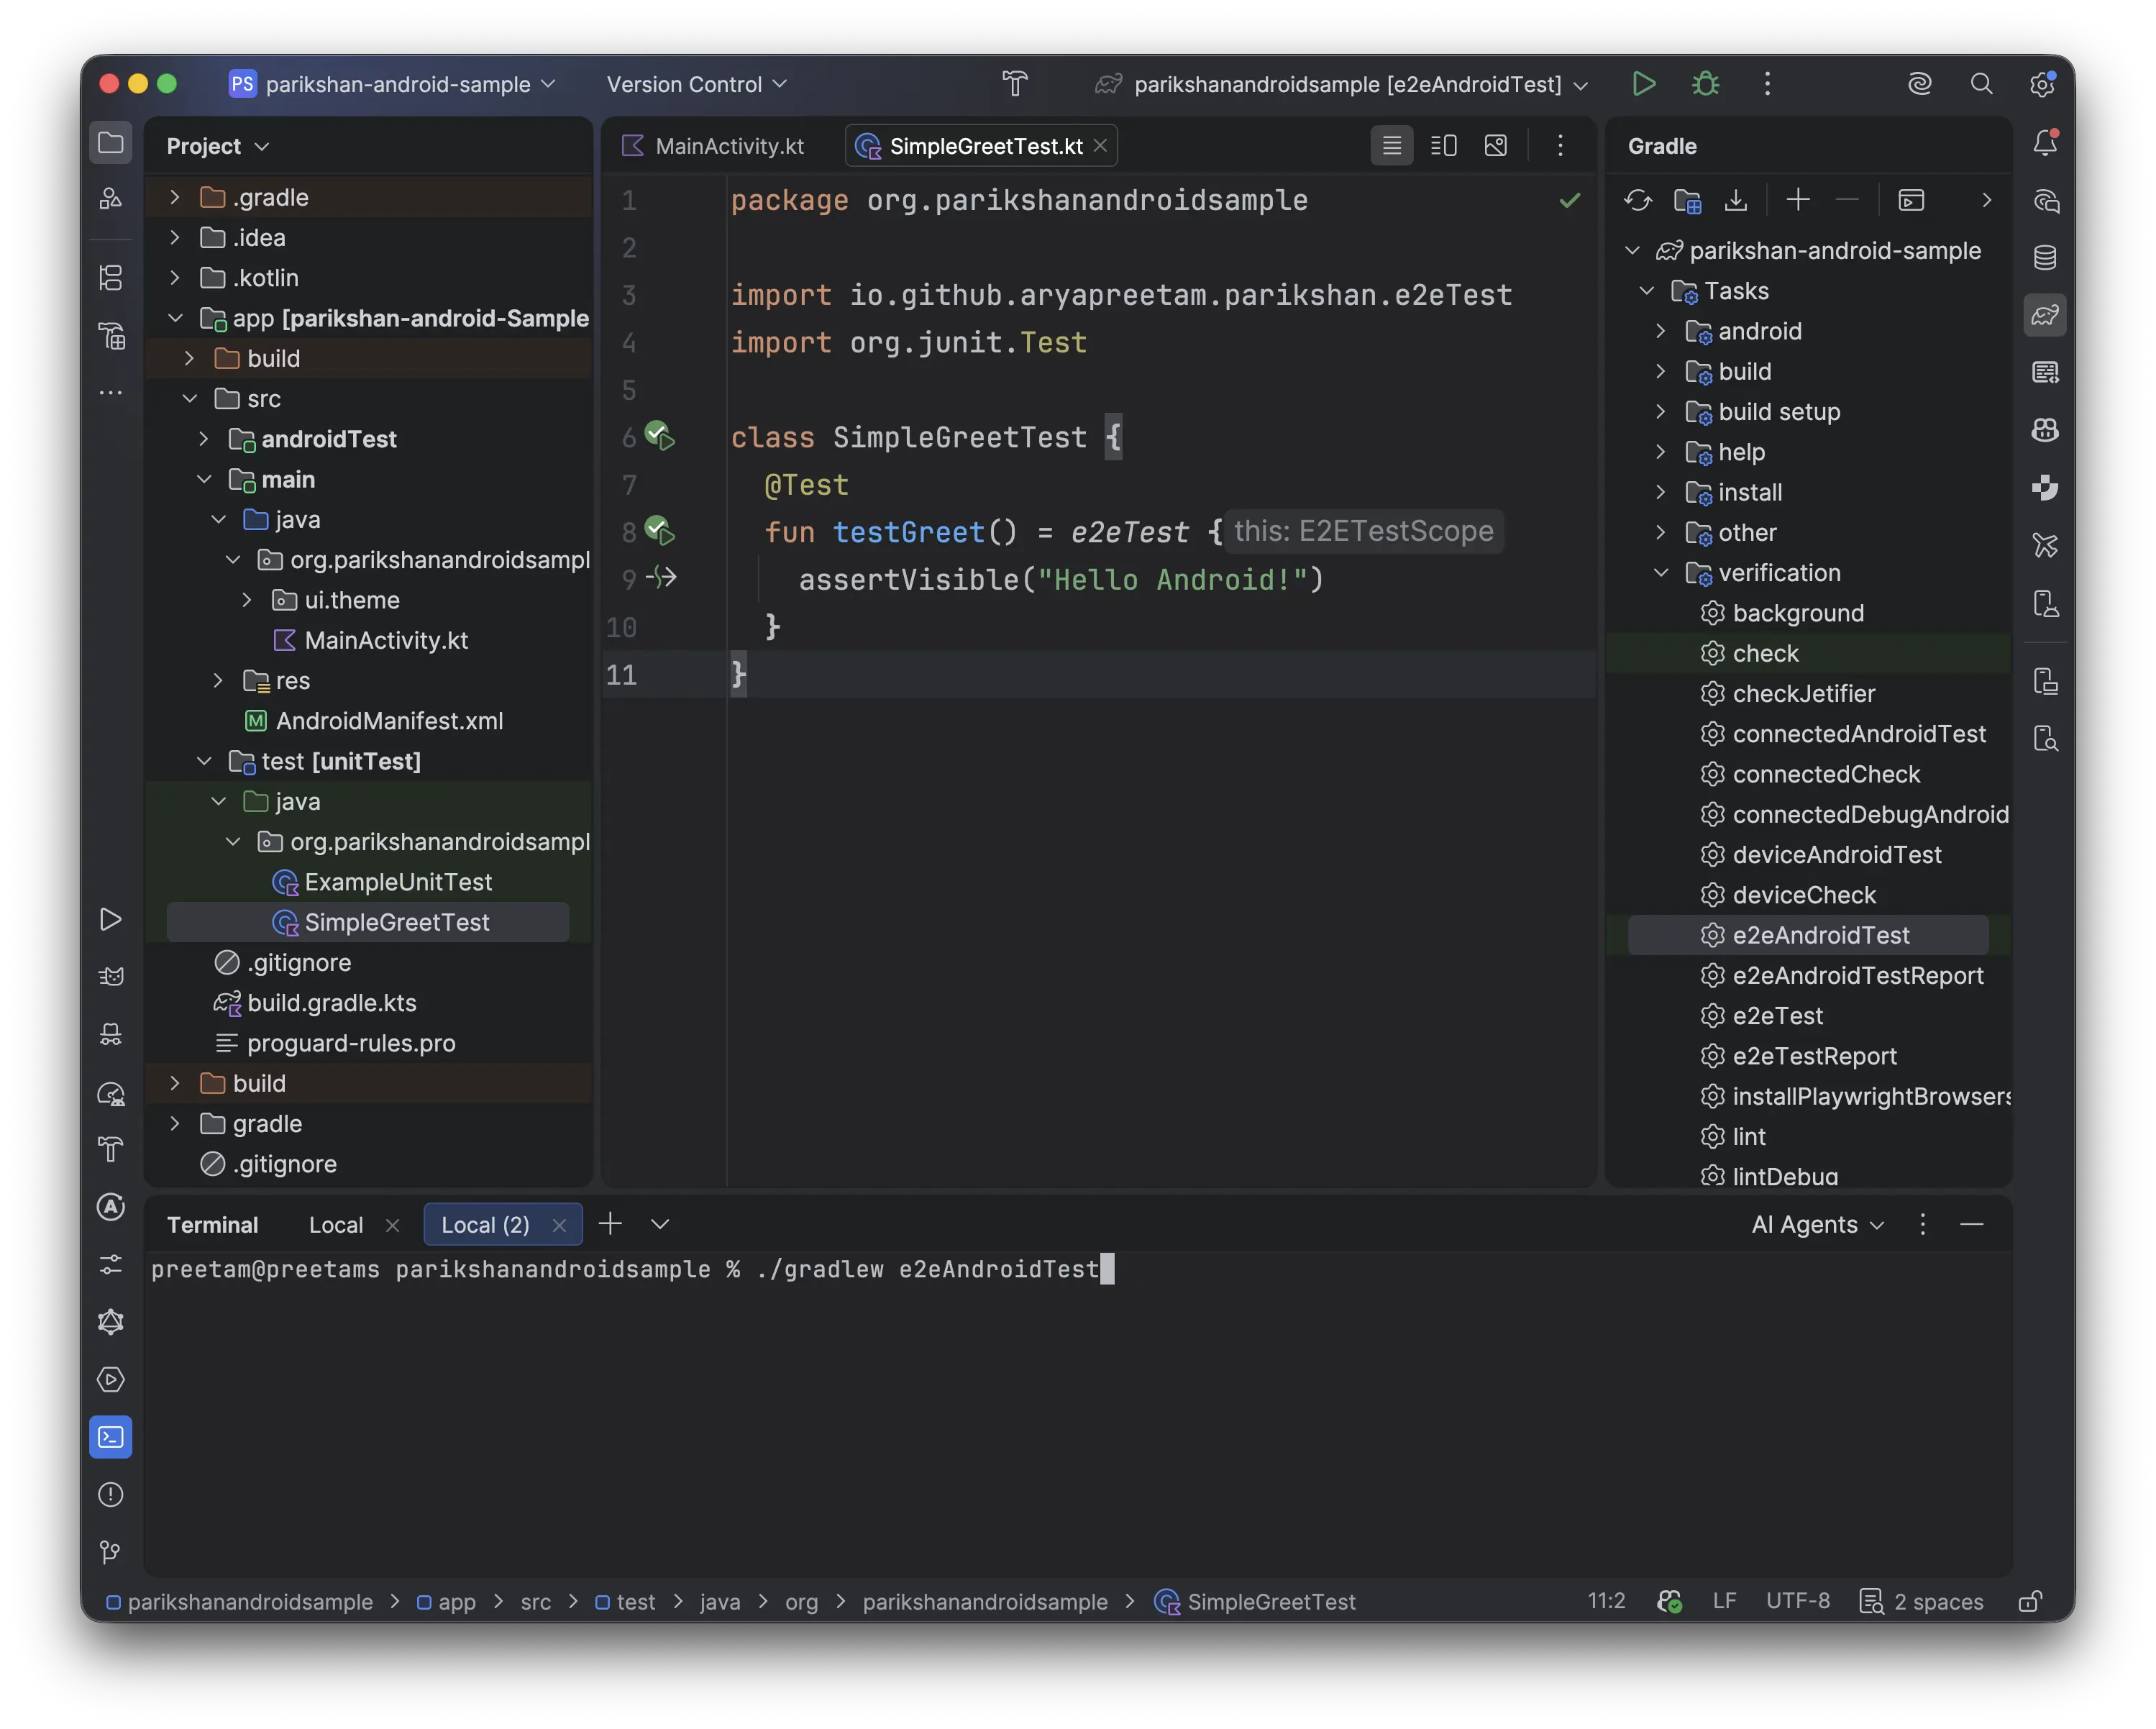This screenshot has width=2156, height=1729.
Task: Switch to MainActivity.kt editor tab
Action: [714, 146]
